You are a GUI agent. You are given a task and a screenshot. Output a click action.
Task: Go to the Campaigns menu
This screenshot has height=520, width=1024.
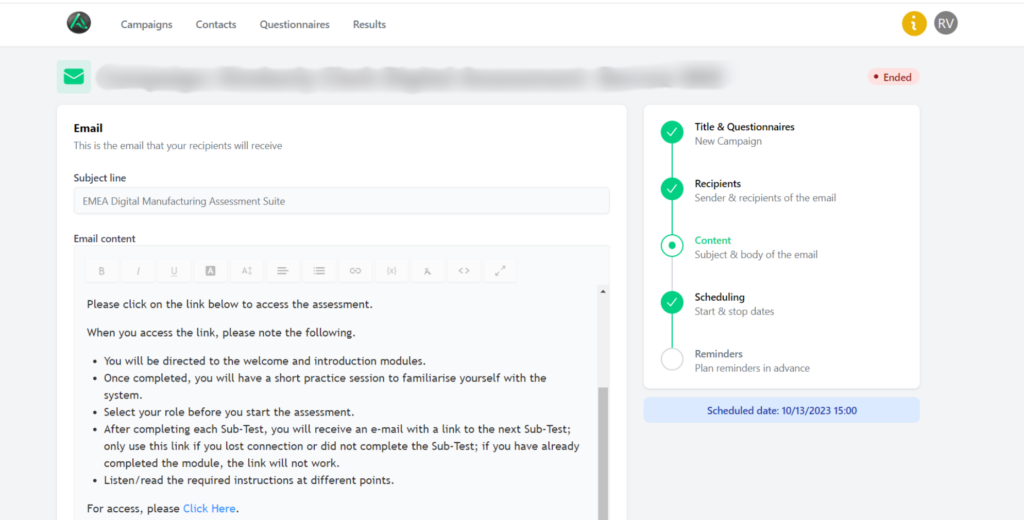coord(146,24)
